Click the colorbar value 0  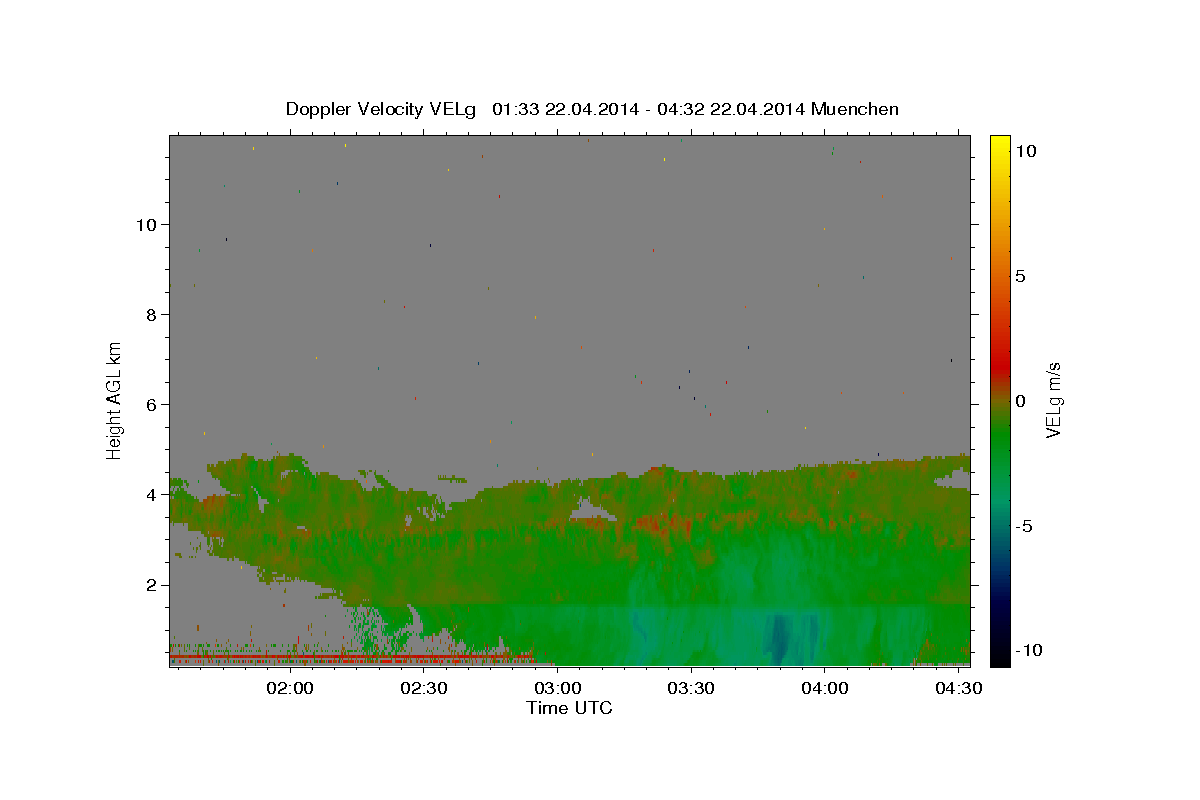coord(1020,400)
